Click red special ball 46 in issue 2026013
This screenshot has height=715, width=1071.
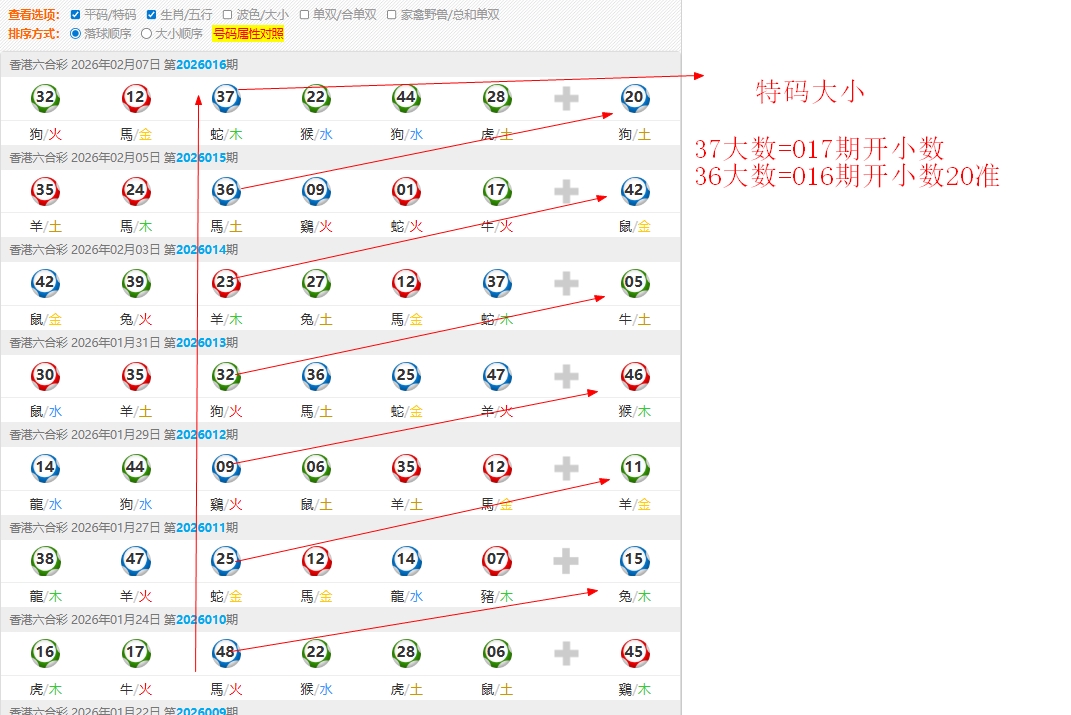pyautogui.click(x=634, y=376)
